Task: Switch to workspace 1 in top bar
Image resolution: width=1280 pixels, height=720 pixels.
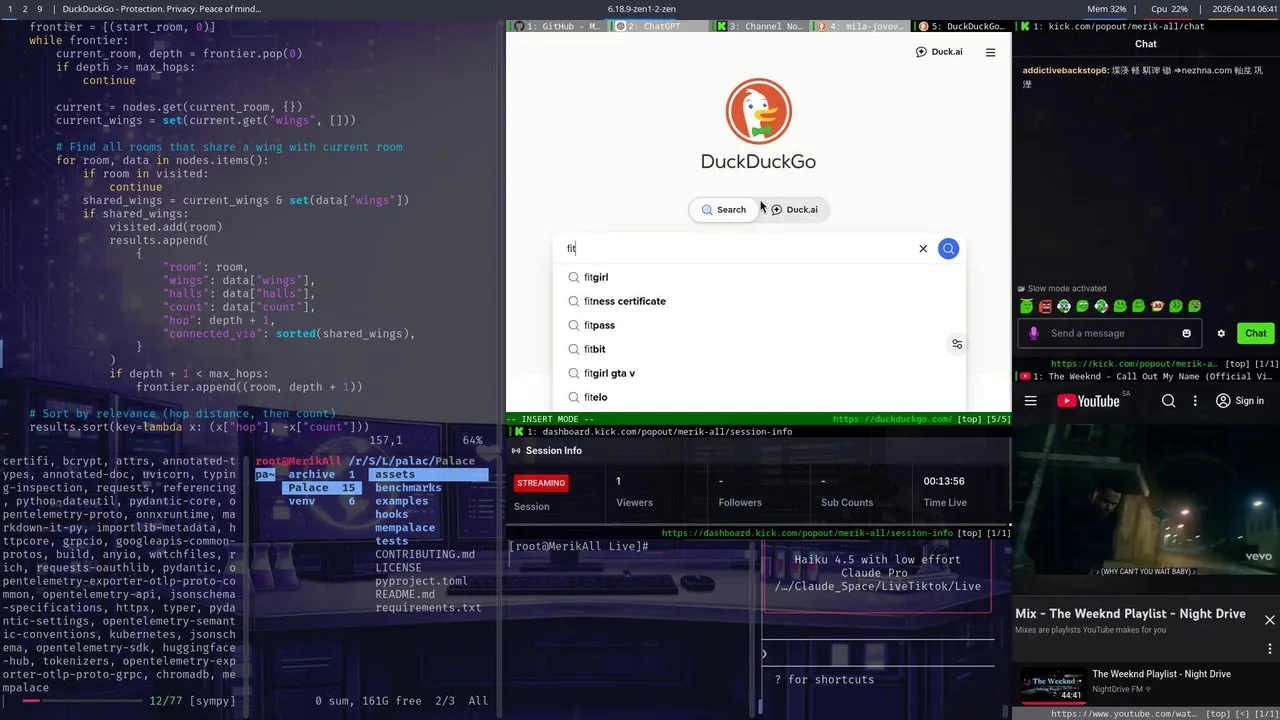Action: [x=9, y=9]
